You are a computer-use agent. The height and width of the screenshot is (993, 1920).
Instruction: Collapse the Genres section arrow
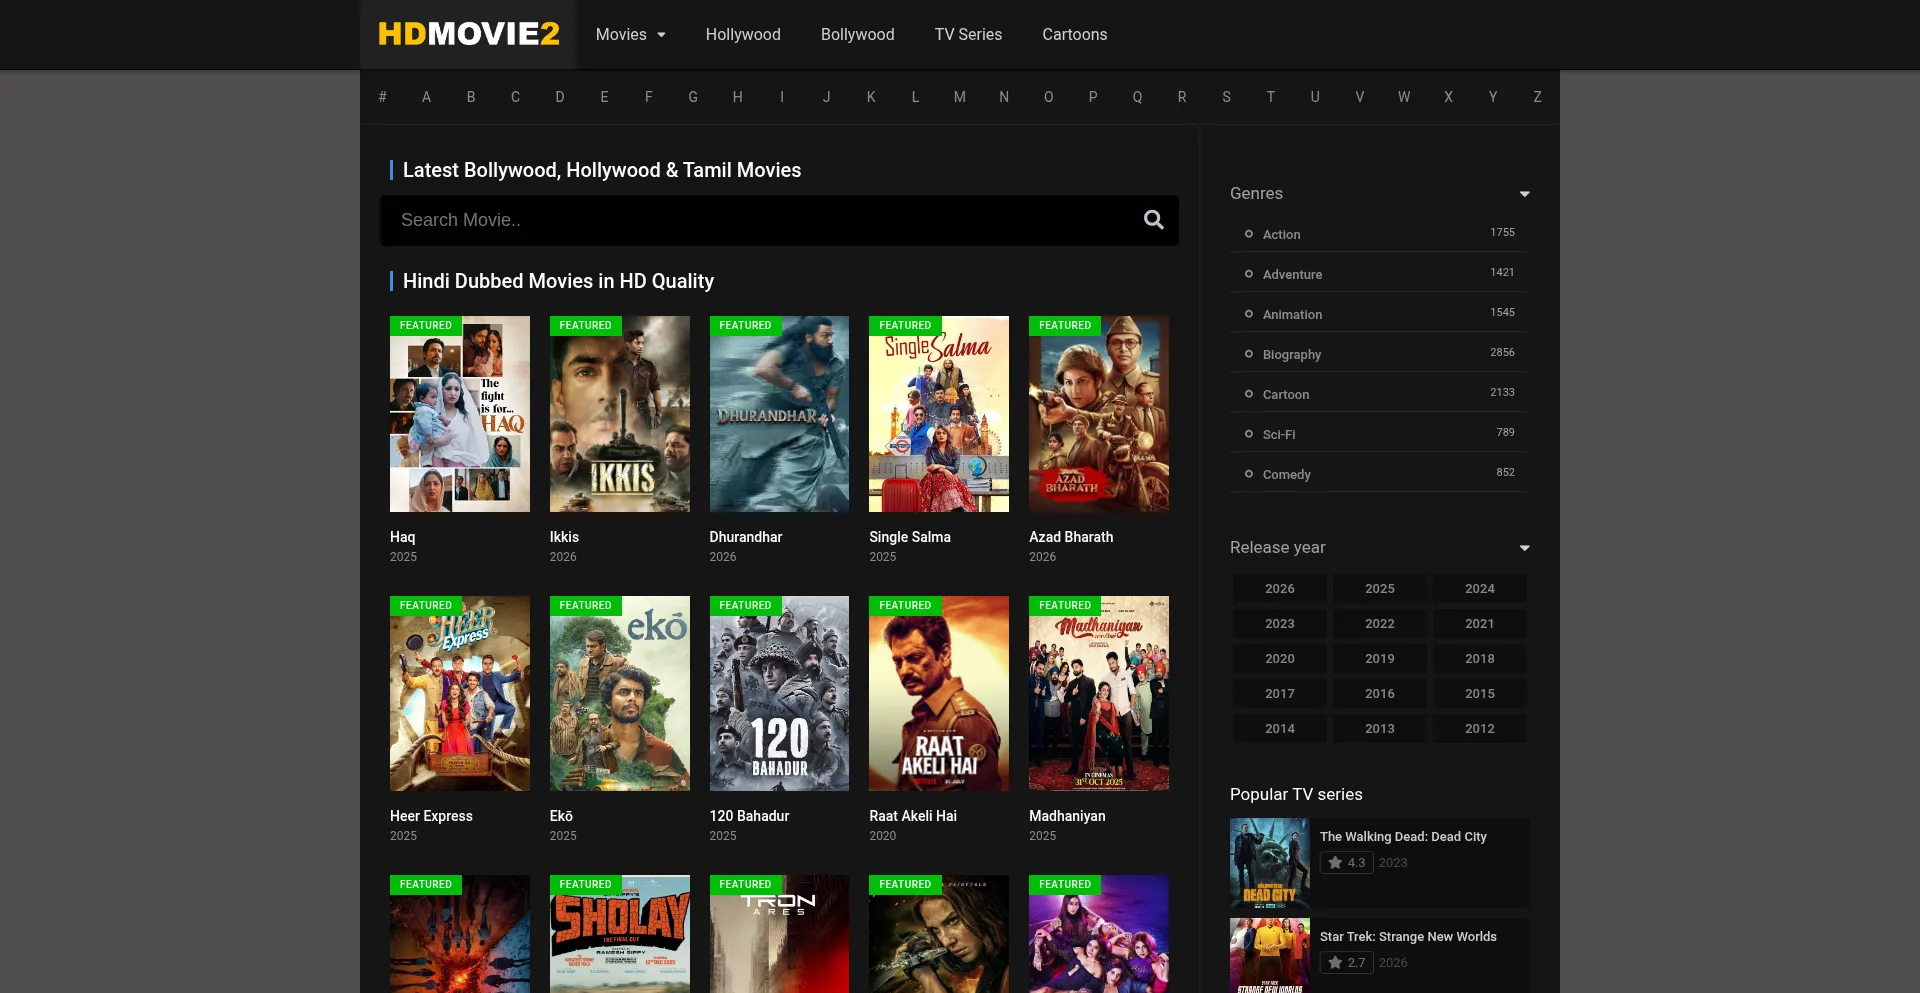(1524, 194)
